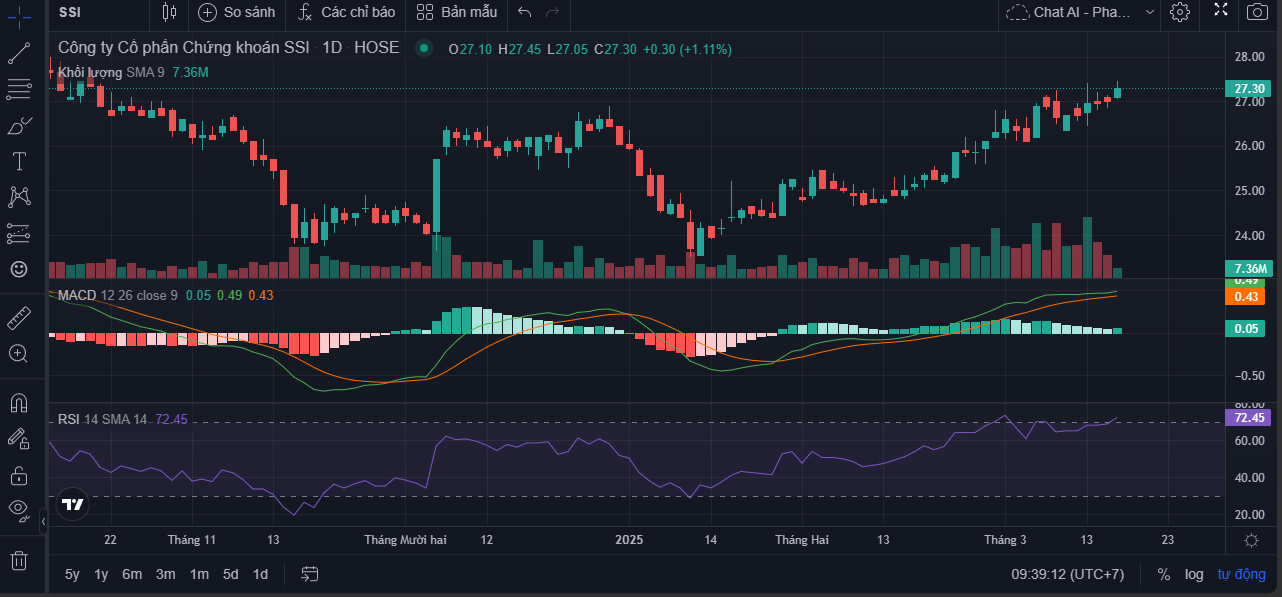The height and width of the screenshot is (597, 1282).
Task: Toggle the lock all drawings icon
Action: point(19,474)
